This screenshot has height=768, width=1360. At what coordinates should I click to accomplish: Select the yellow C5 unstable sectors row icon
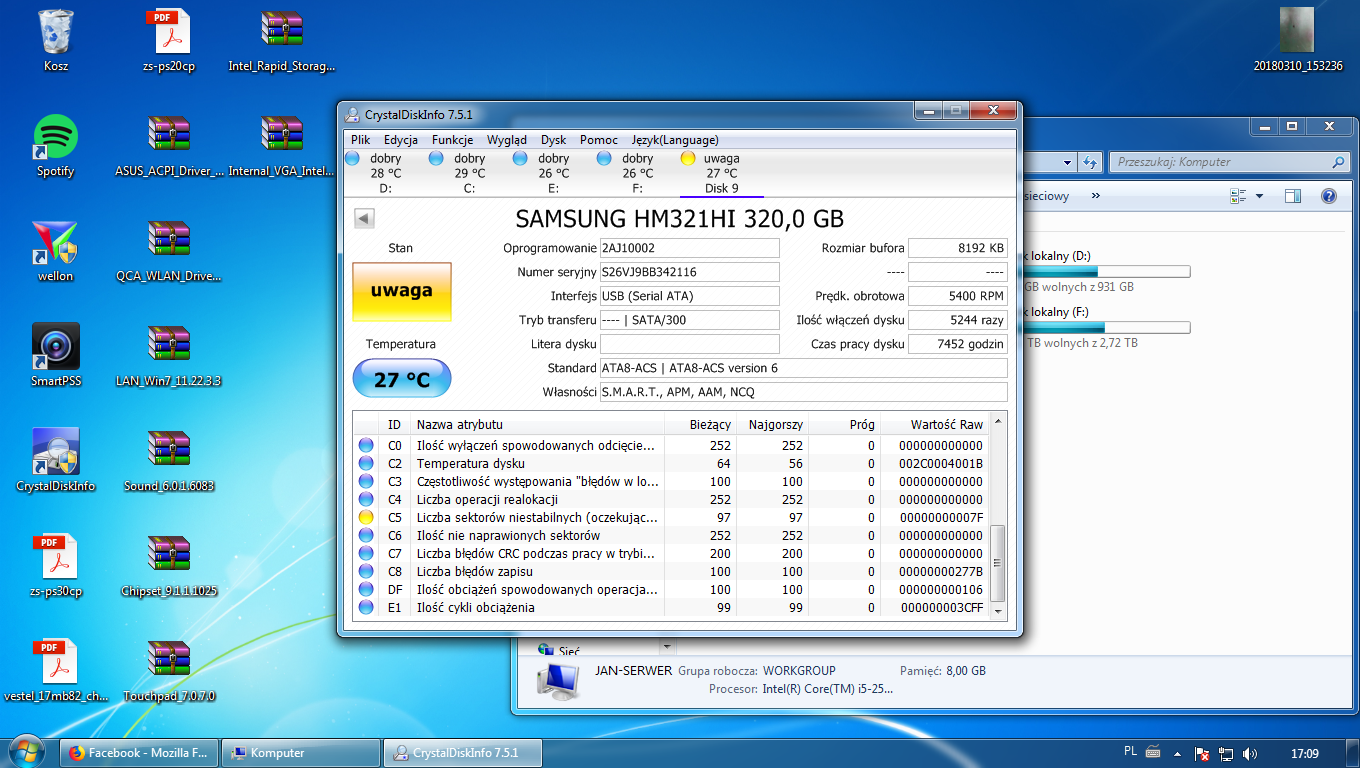(366, 518)
